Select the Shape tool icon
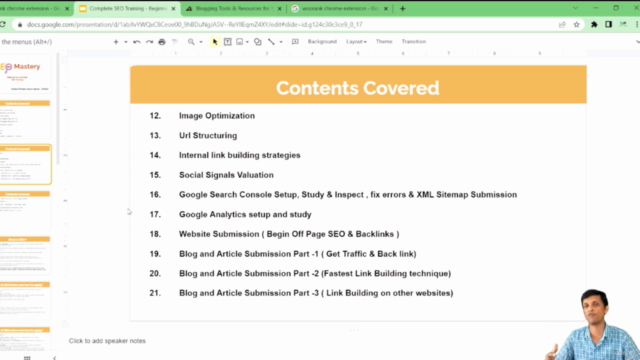The image size is (640, 360). point(258,42)
